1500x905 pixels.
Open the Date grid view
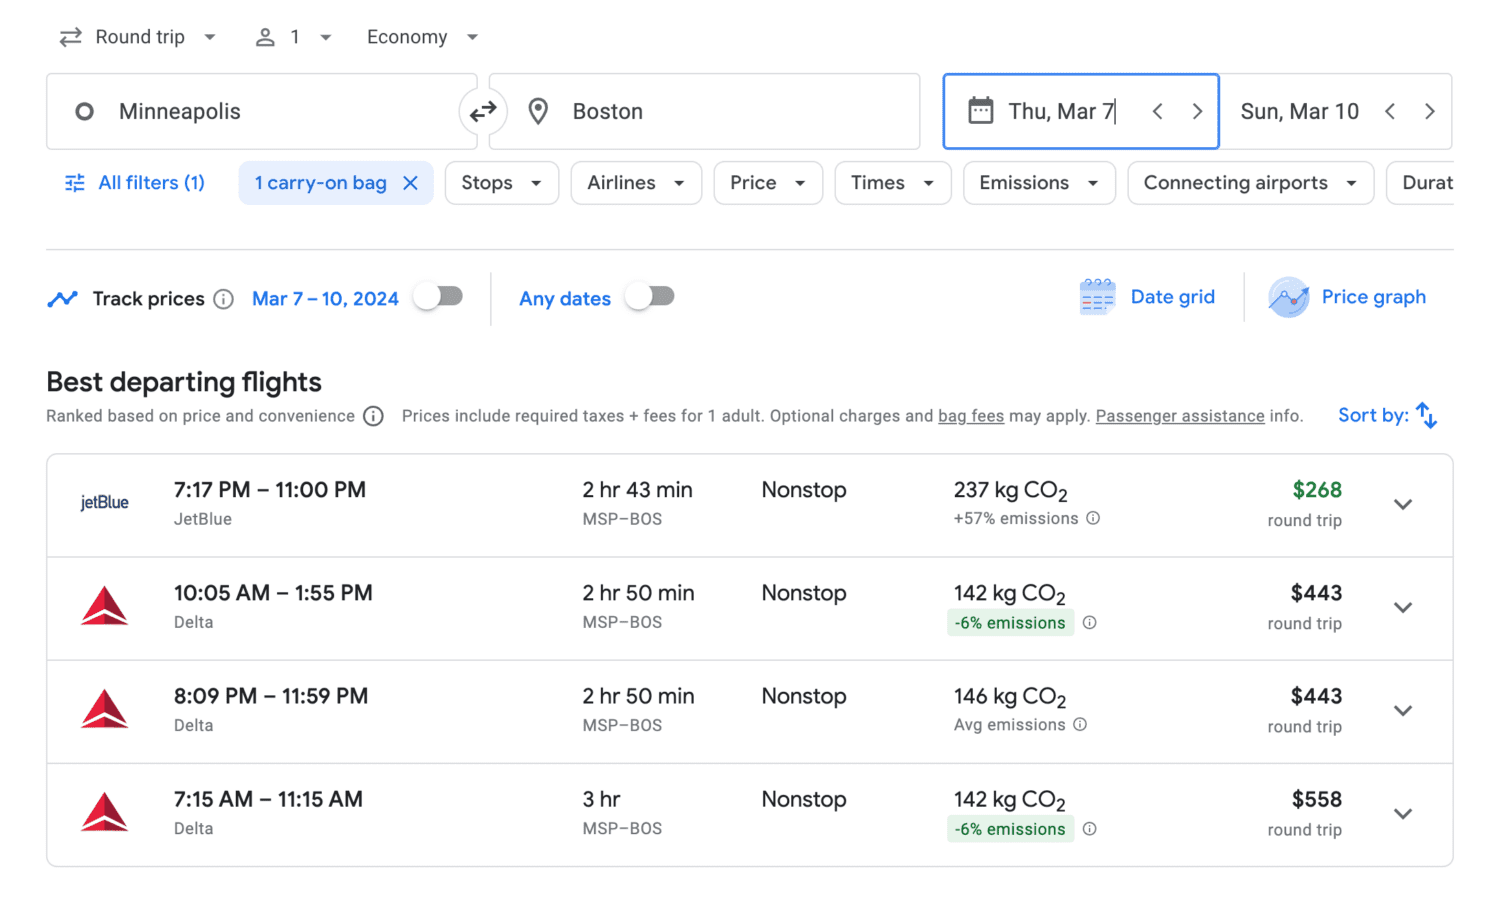click(x=1148, y=297)
